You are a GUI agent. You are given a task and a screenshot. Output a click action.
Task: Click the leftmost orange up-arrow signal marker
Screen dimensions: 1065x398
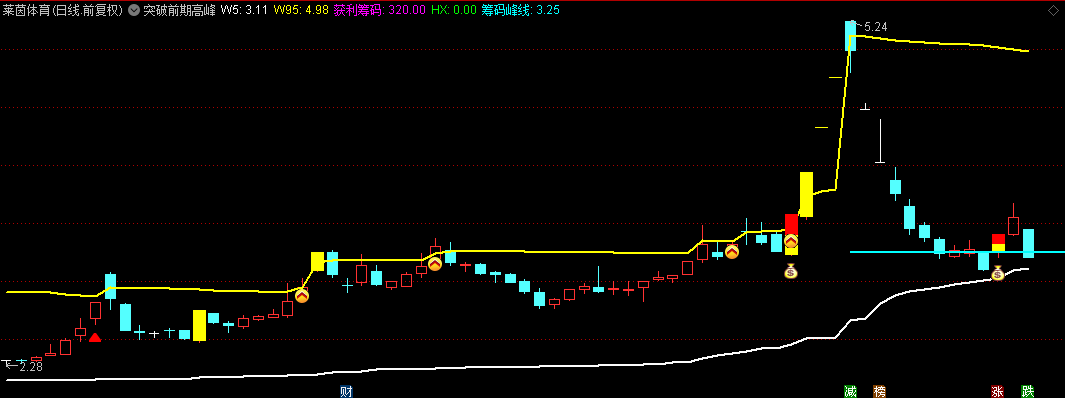point(302,295)
